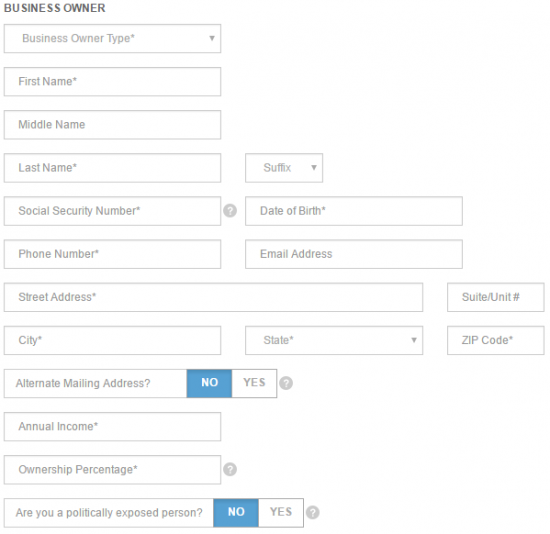Open the Business Owner Type dropdown
This screenshot has height=534, width=550.
point(112,39)
